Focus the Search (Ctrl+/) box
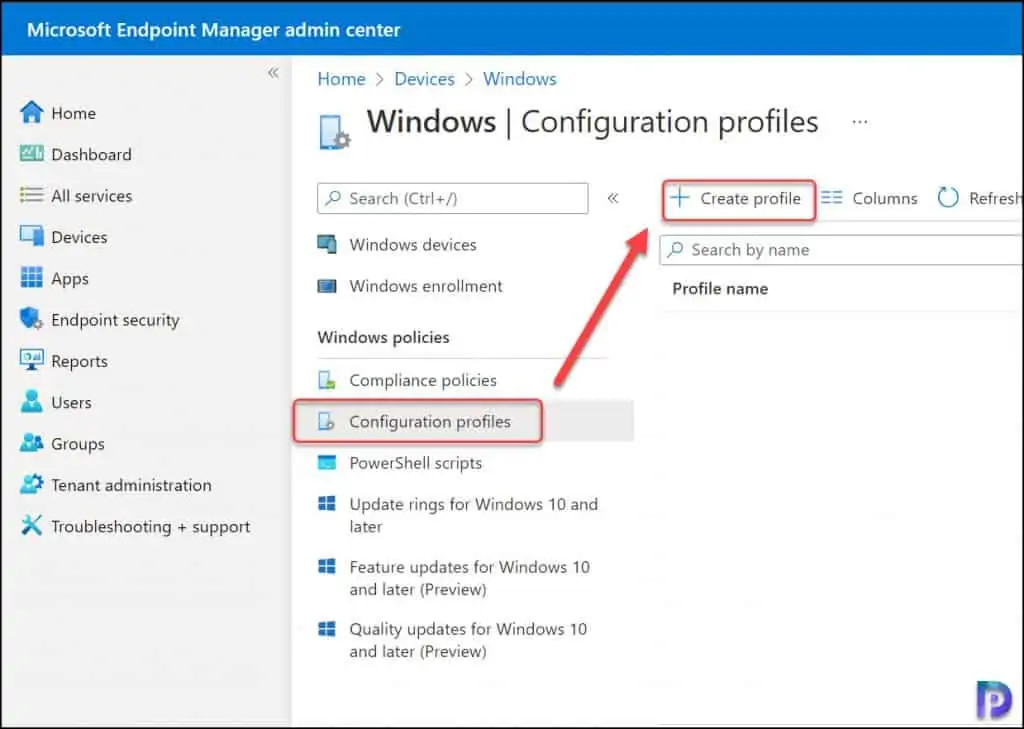This screenshot has height=729, width=1024. [453, 198]
